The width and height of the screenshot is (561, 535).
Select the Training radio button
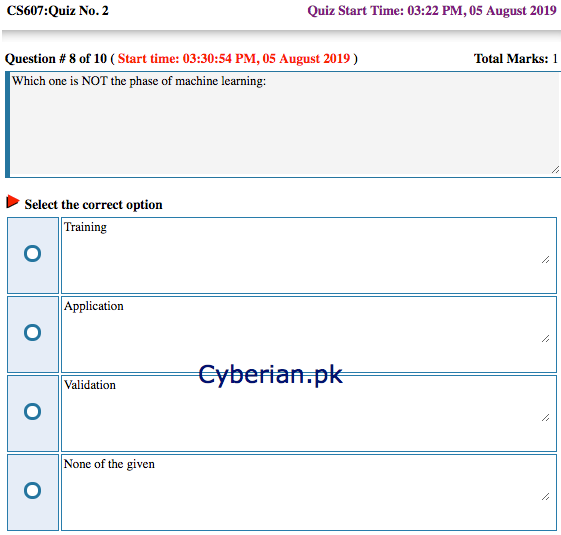pyautogui.click(x=33, y=254)
